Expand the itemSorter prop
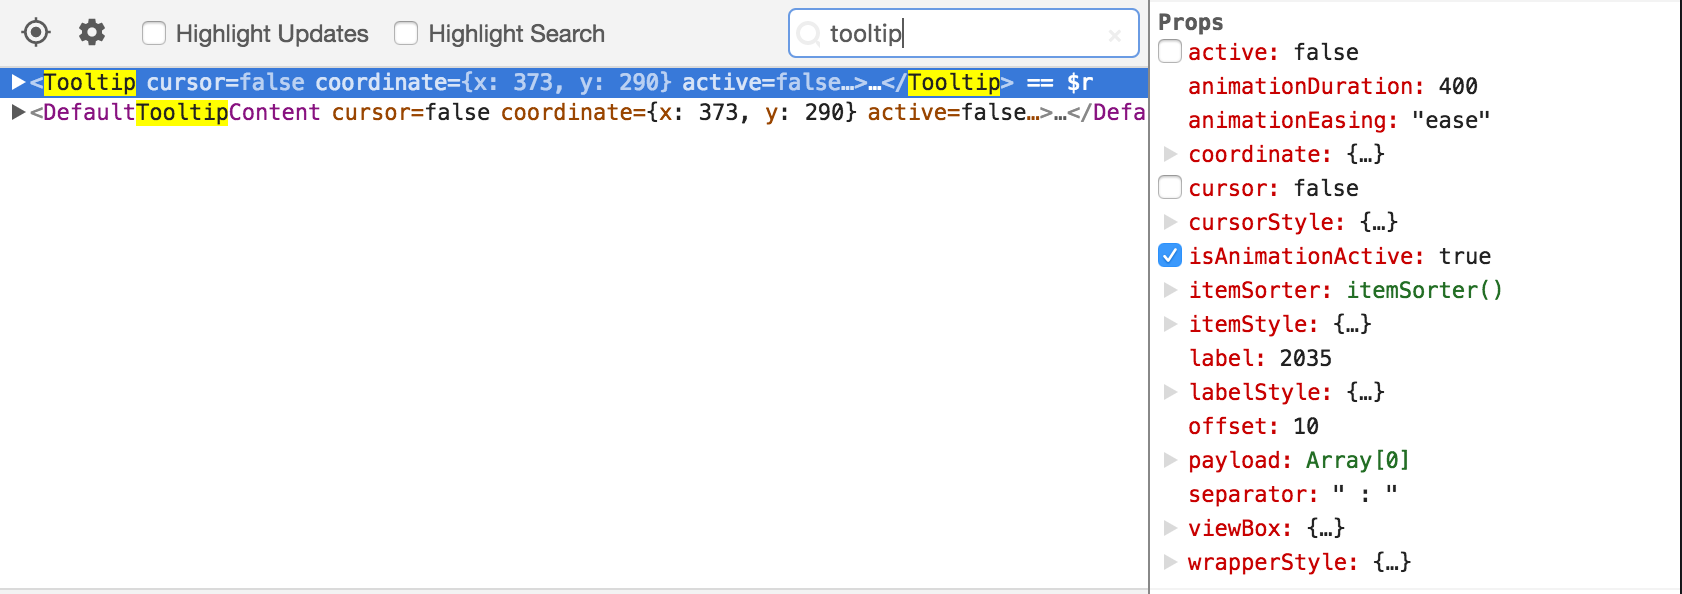This screenshot has height=594, width=1682. pos(1170,290)
